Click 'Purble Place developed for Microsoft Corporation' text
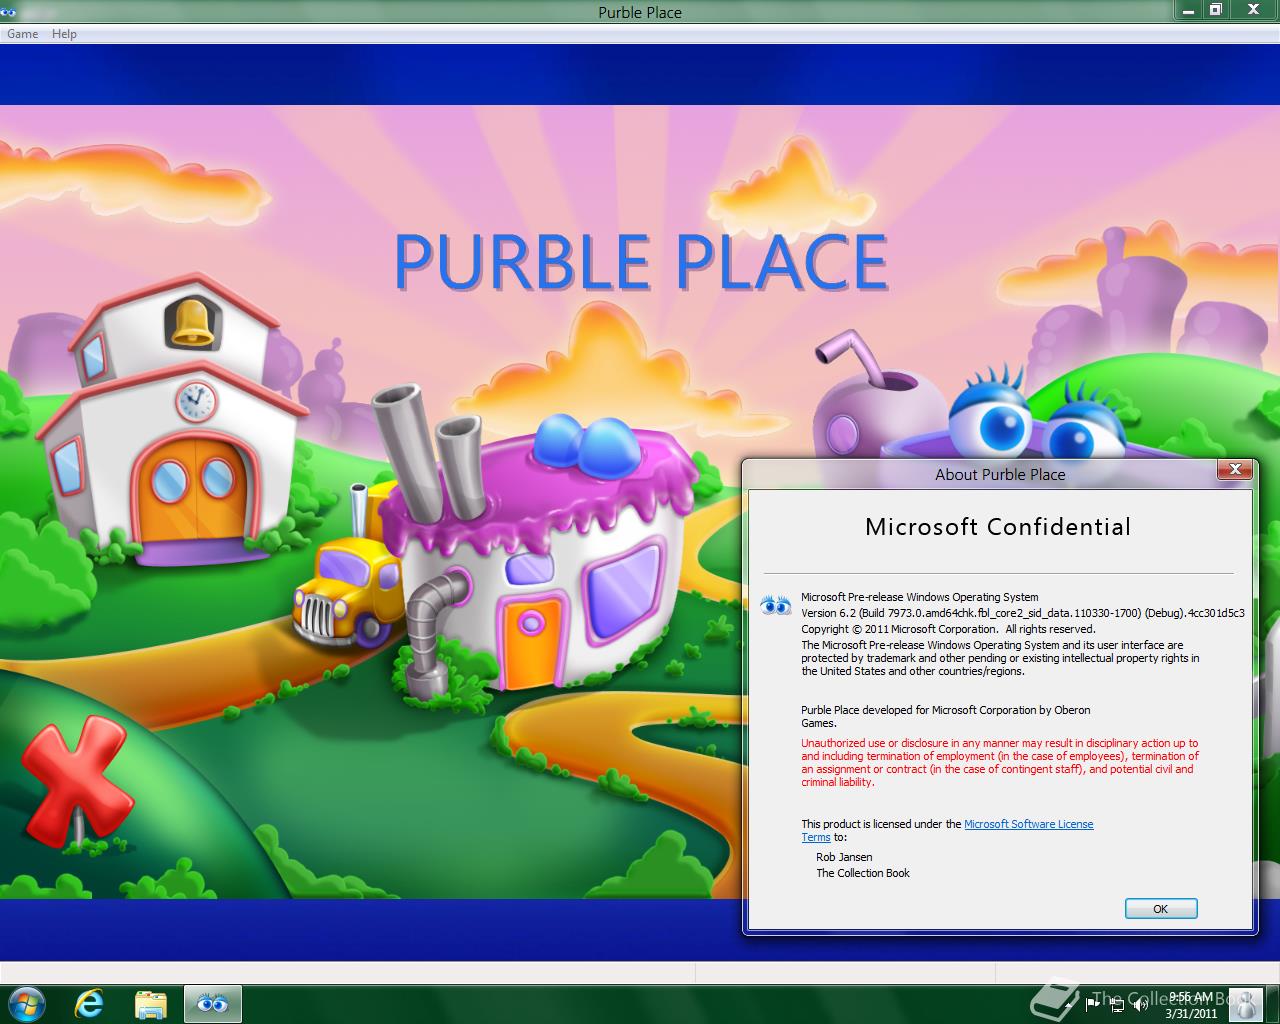Screen dimensions: 1280x1024 pyautogui.click(x=945, y=716)
